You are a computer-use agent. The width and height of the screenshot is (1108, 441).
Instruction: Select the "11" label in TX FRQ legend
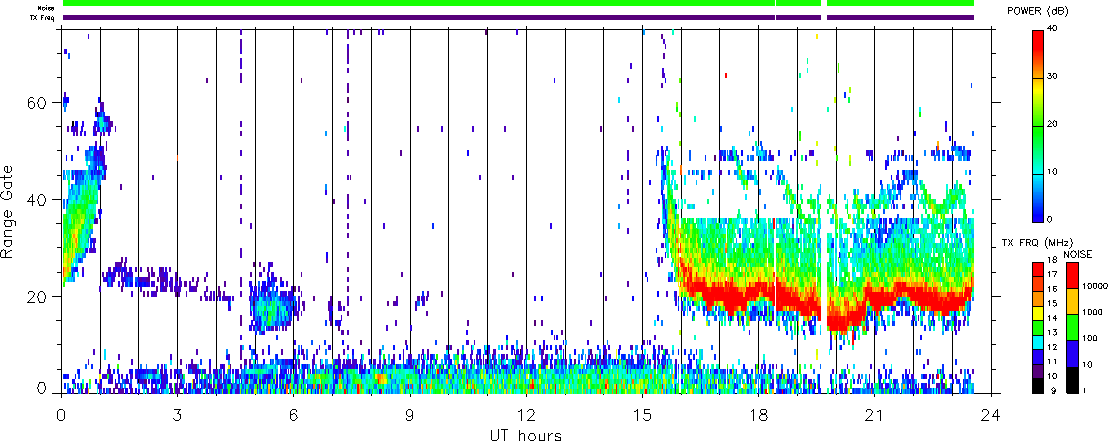tap(1052, 361)
